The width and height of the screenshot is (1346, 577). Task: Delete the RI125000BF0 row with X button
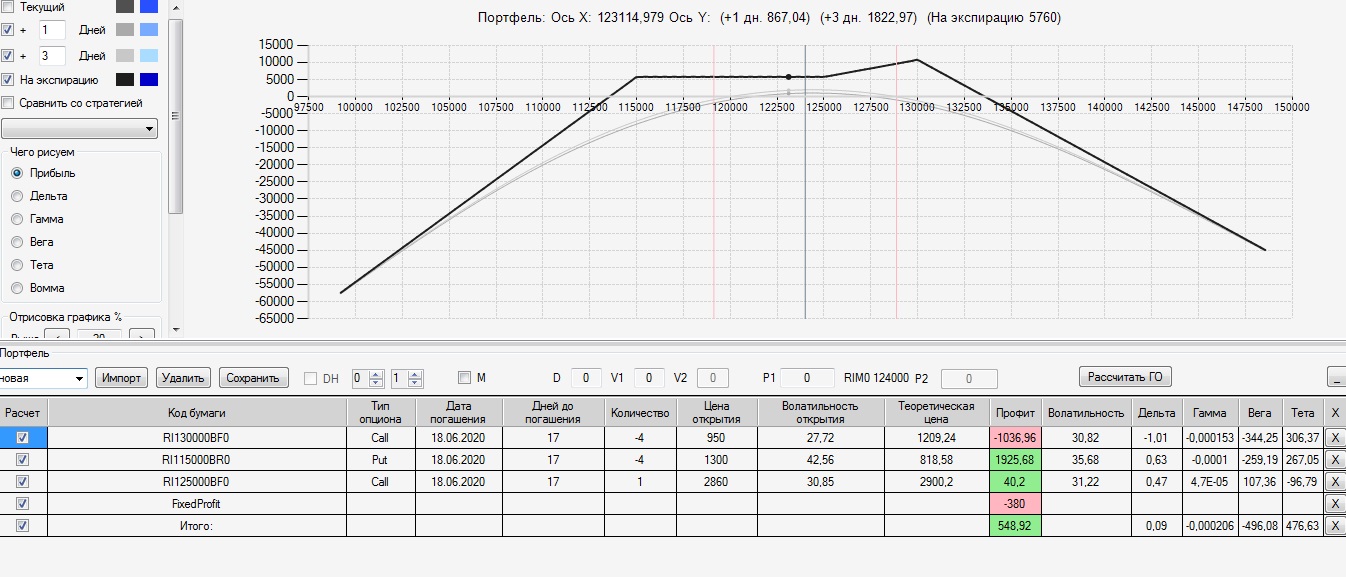1334,481
